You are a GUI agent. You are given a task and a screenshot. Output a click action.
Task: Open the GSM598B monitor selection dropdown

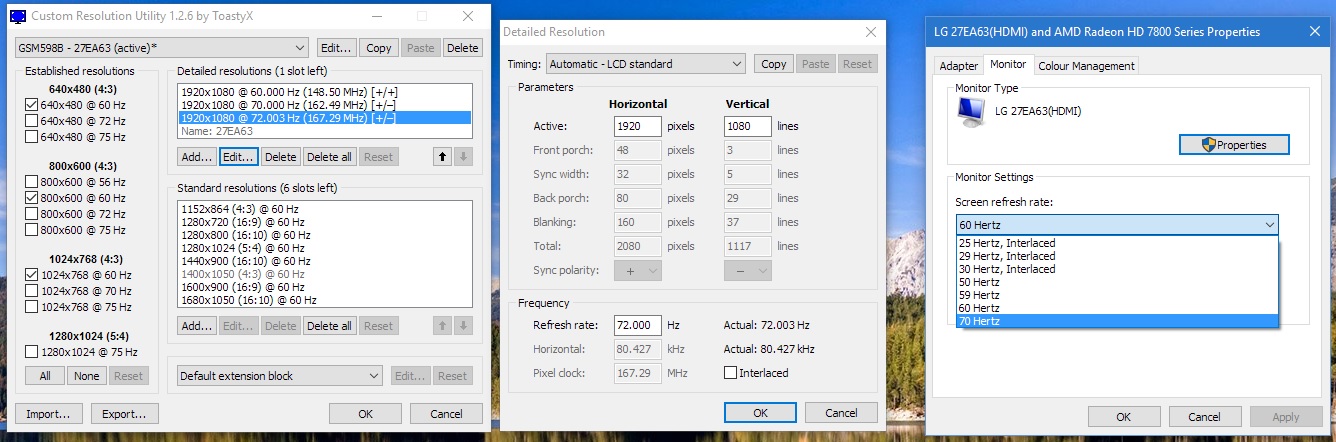tap(162, 48)
